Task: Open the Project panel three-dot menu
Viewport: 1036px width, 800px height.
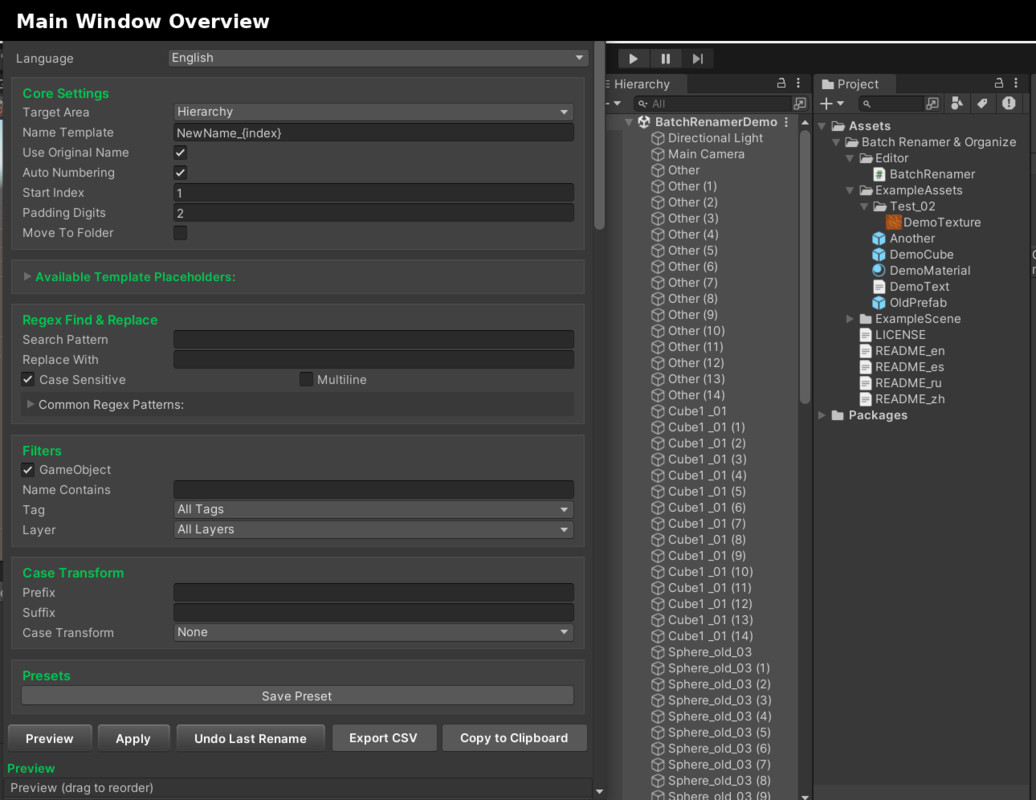Action: click(x=1016, y=83)
